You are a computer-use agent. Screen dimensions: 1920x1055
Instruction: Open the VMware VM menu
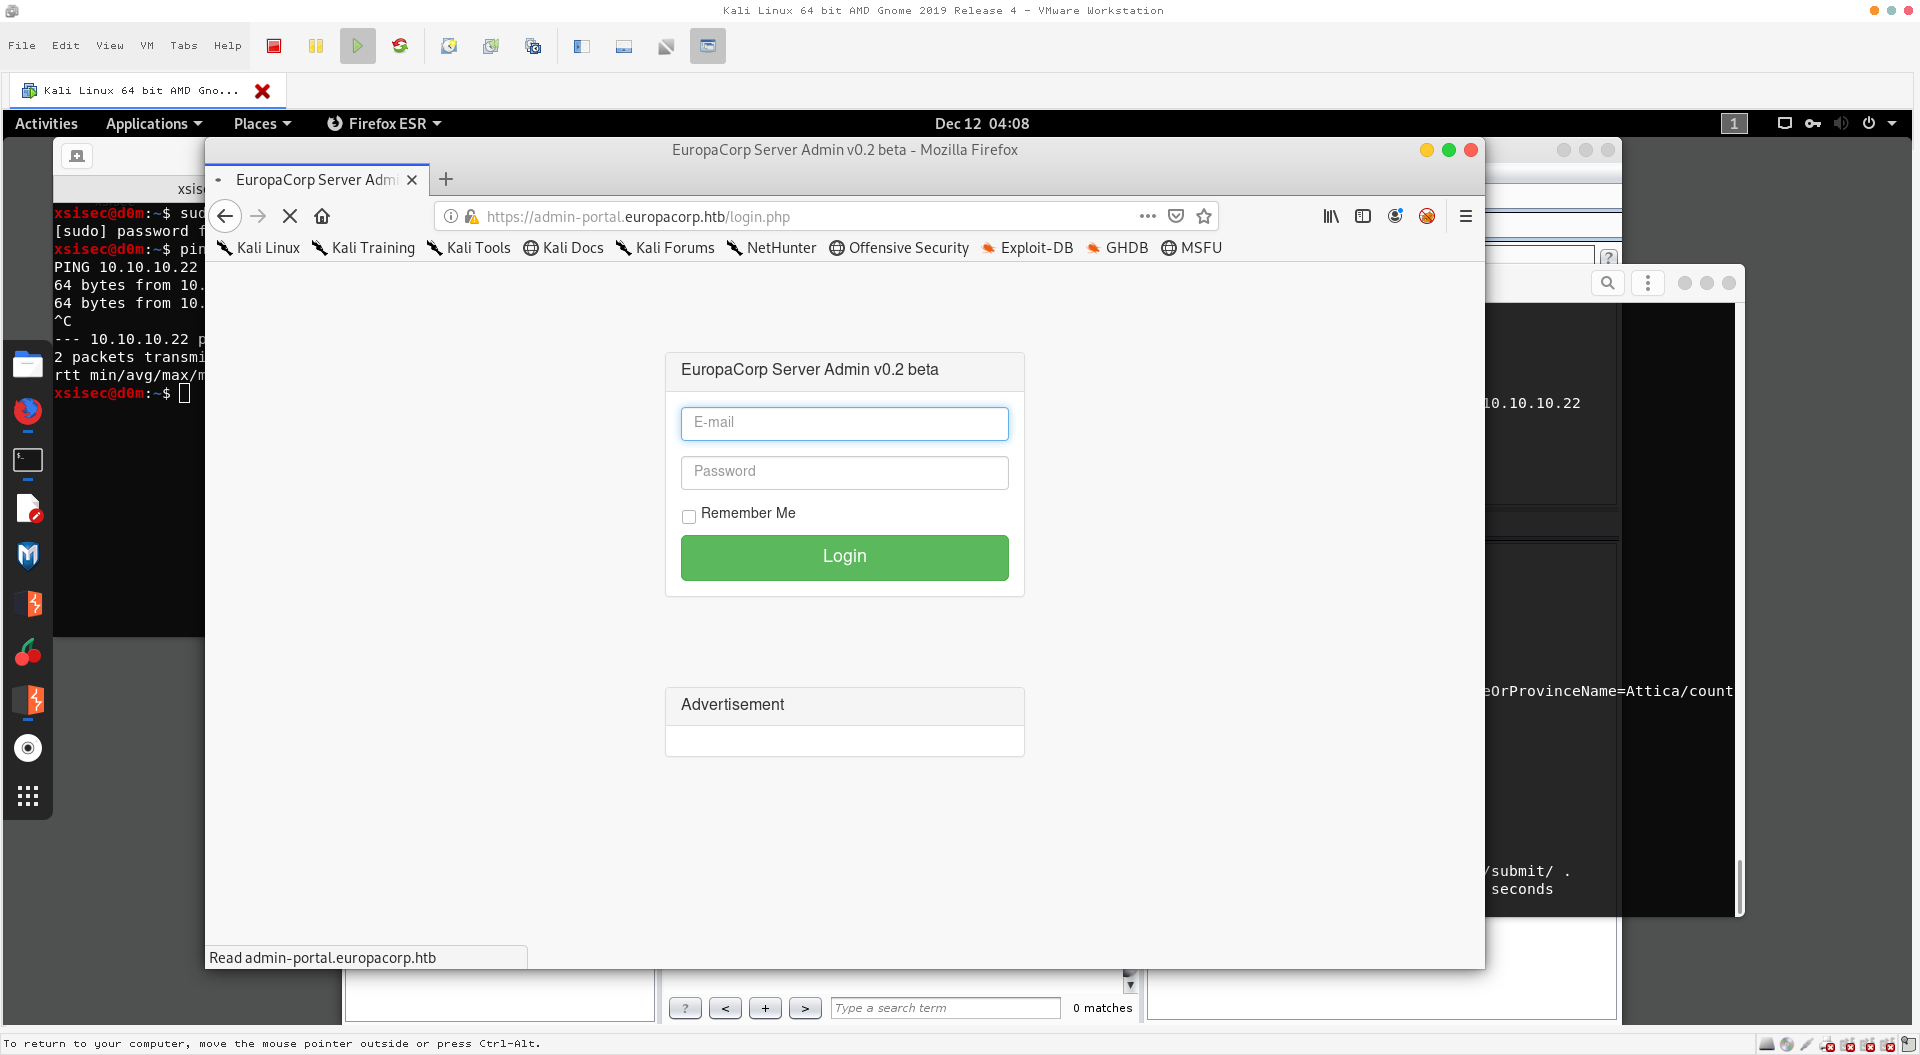point(147,46)
